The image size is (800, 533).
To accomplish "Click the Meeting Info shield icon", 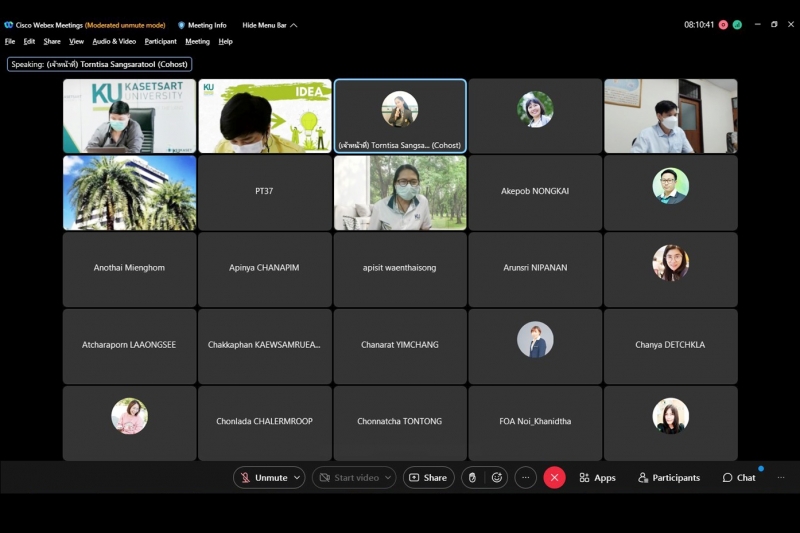I will [x=182, y=25].
